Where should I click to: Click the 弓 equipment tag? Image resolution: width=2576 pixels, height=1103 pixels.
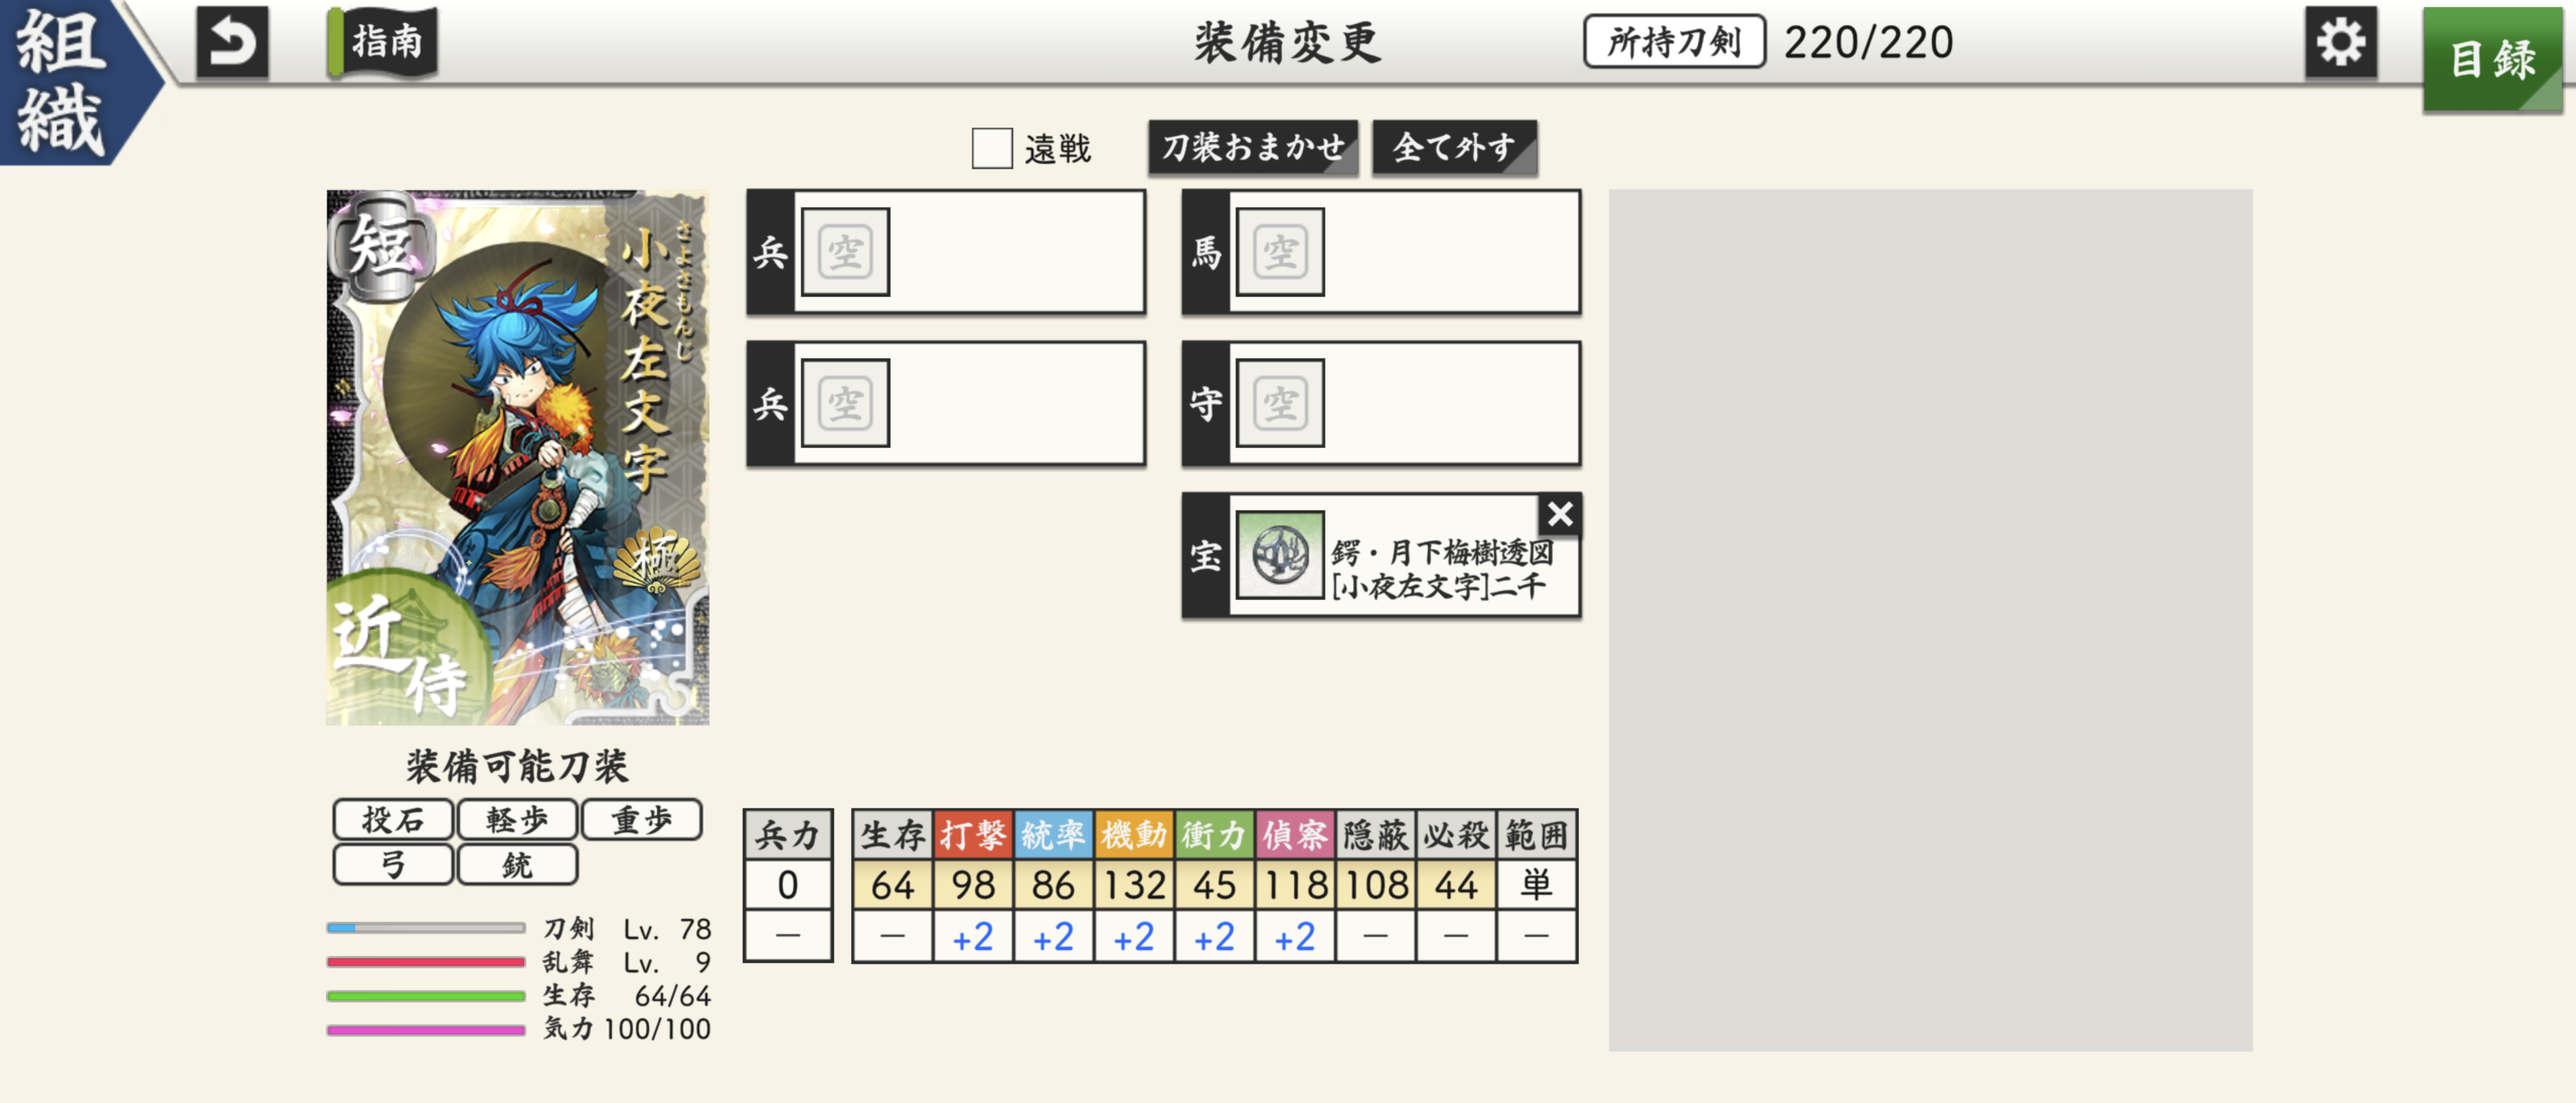(393, 864)
